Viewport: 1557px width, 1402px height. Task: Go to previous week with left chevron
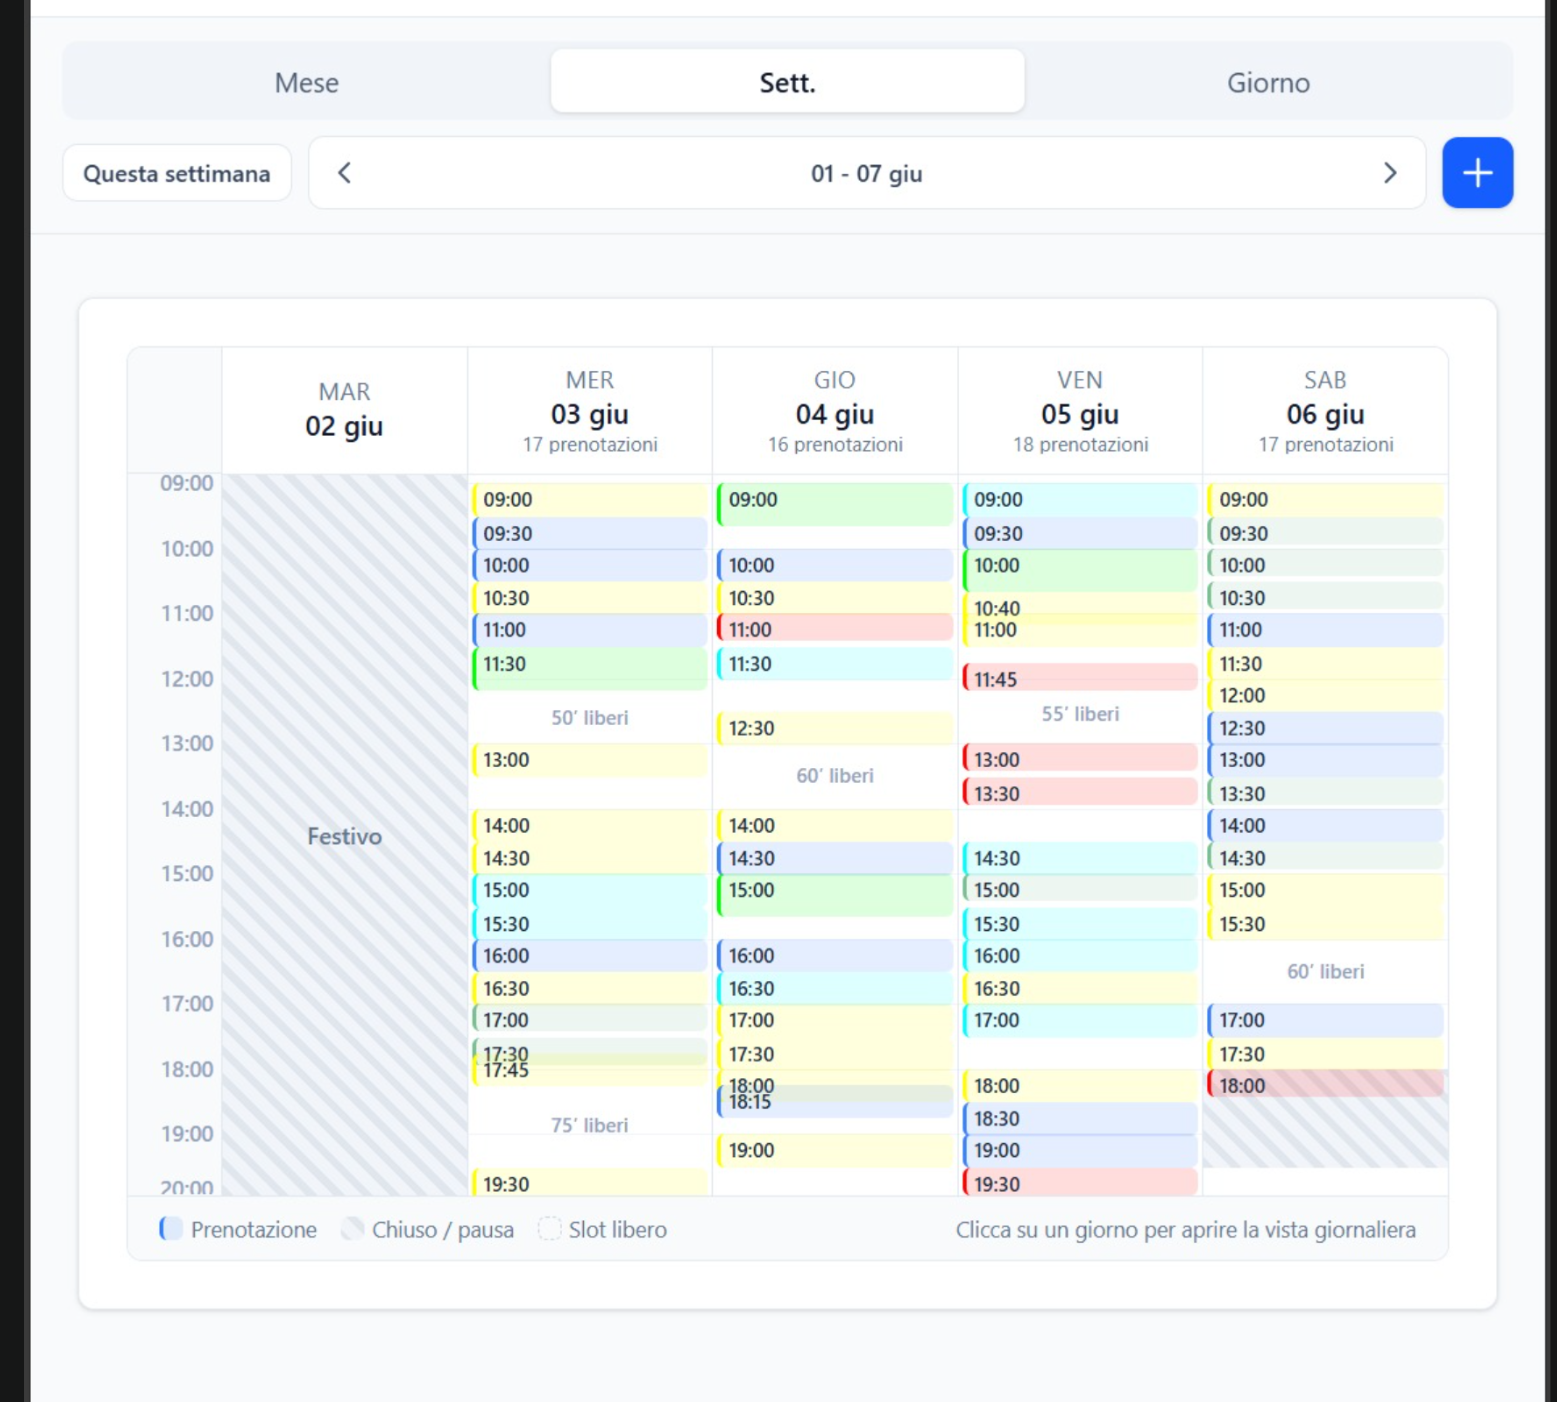345,173
